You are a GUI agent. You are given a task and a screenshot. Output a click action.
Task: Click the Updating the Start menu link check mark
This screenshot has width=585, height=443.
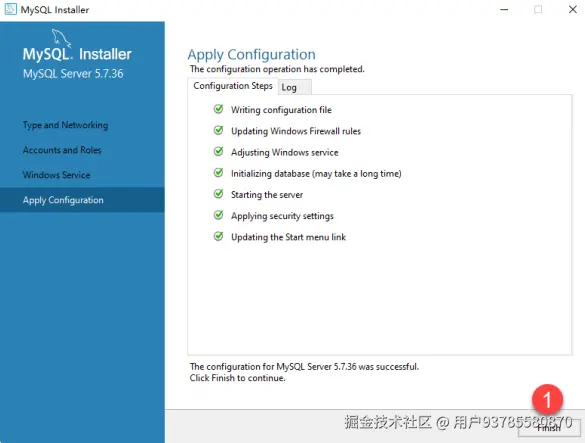pyautogui.click(x=219, y=237)
